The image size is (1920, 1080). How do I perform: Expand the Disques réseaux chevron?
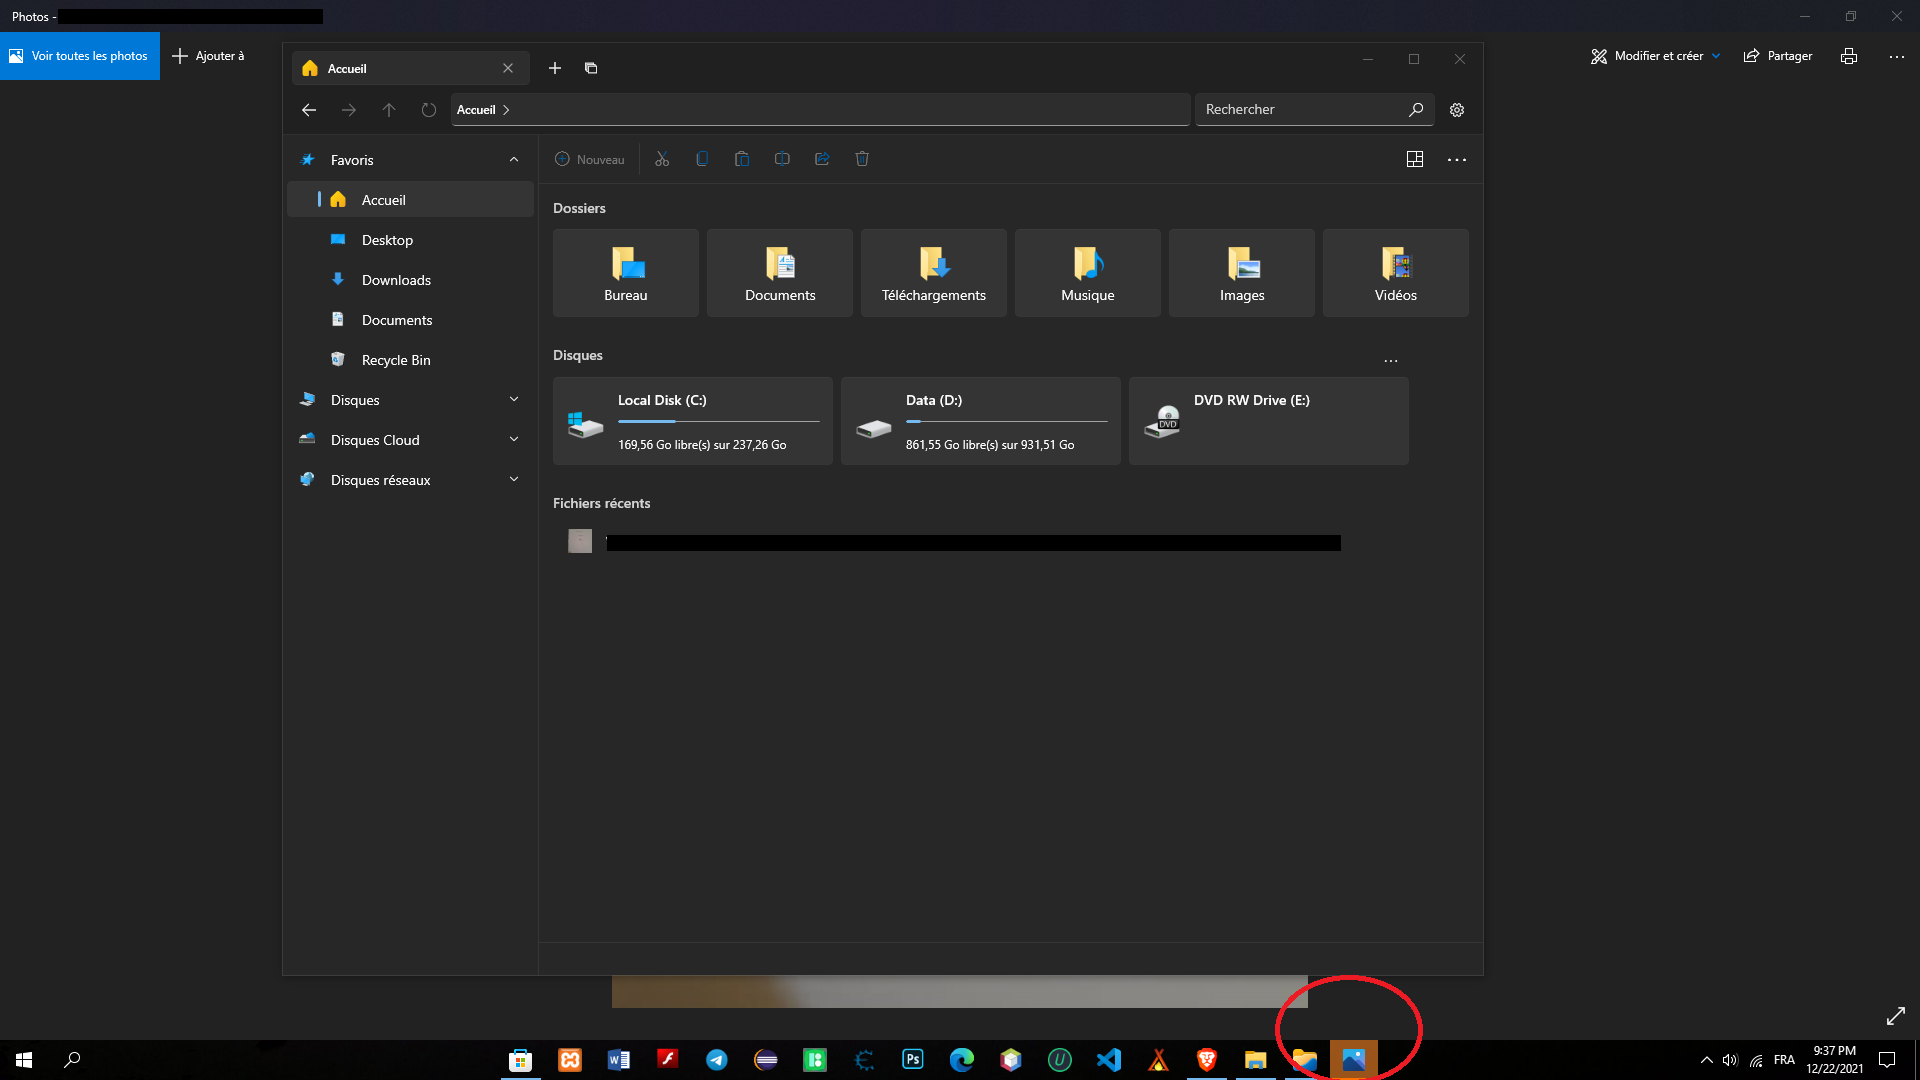click(x=514, y=480)
